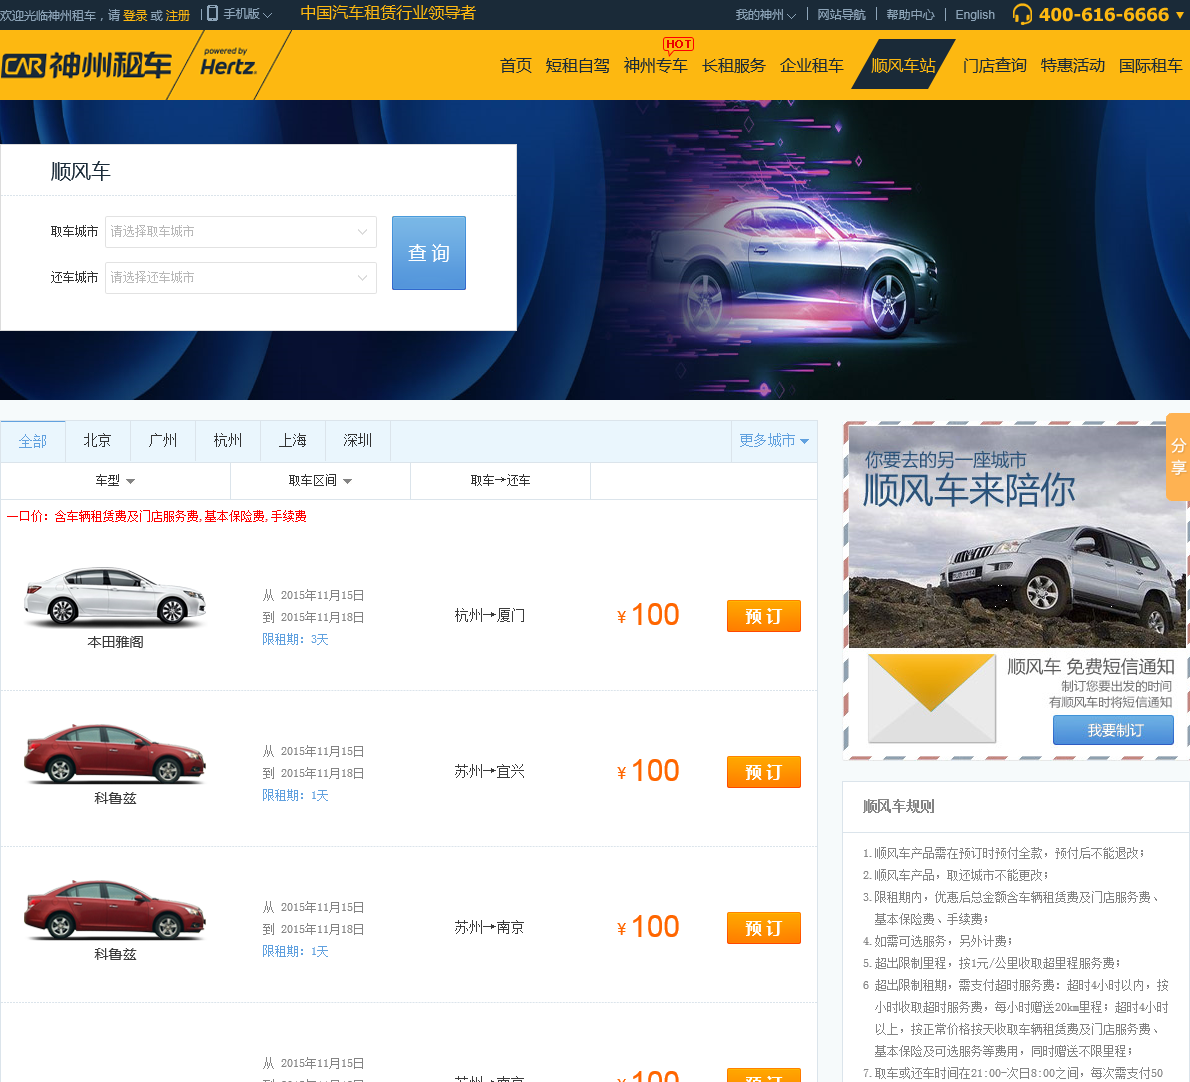
Task: Open 国际租车 navigation item
Action: click(x=1151, y=66)
